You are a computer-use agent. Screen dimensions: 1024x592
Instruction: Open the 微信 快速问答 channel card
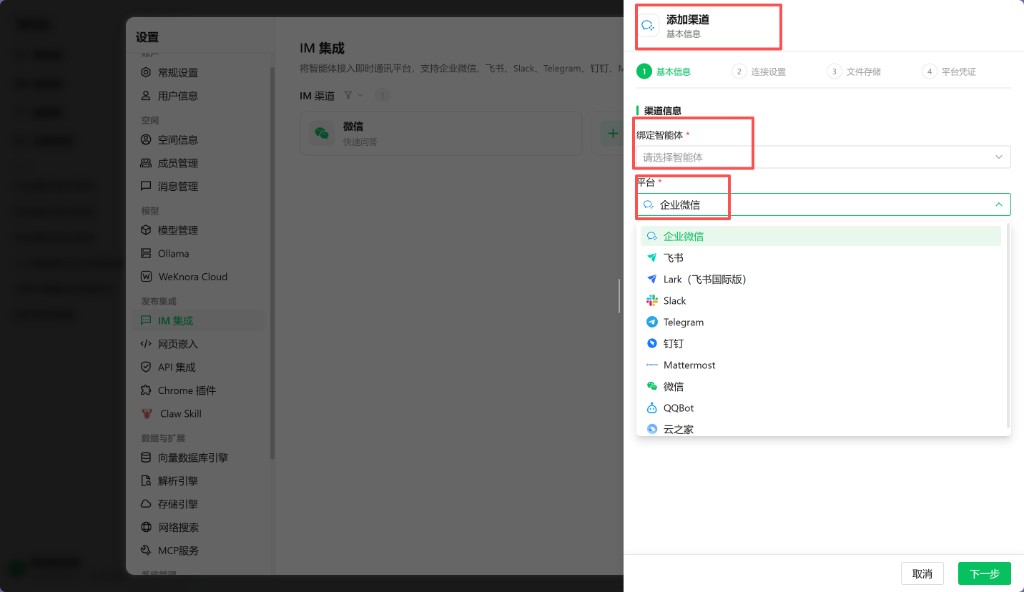pyautogui.click(x=441, y=133)
